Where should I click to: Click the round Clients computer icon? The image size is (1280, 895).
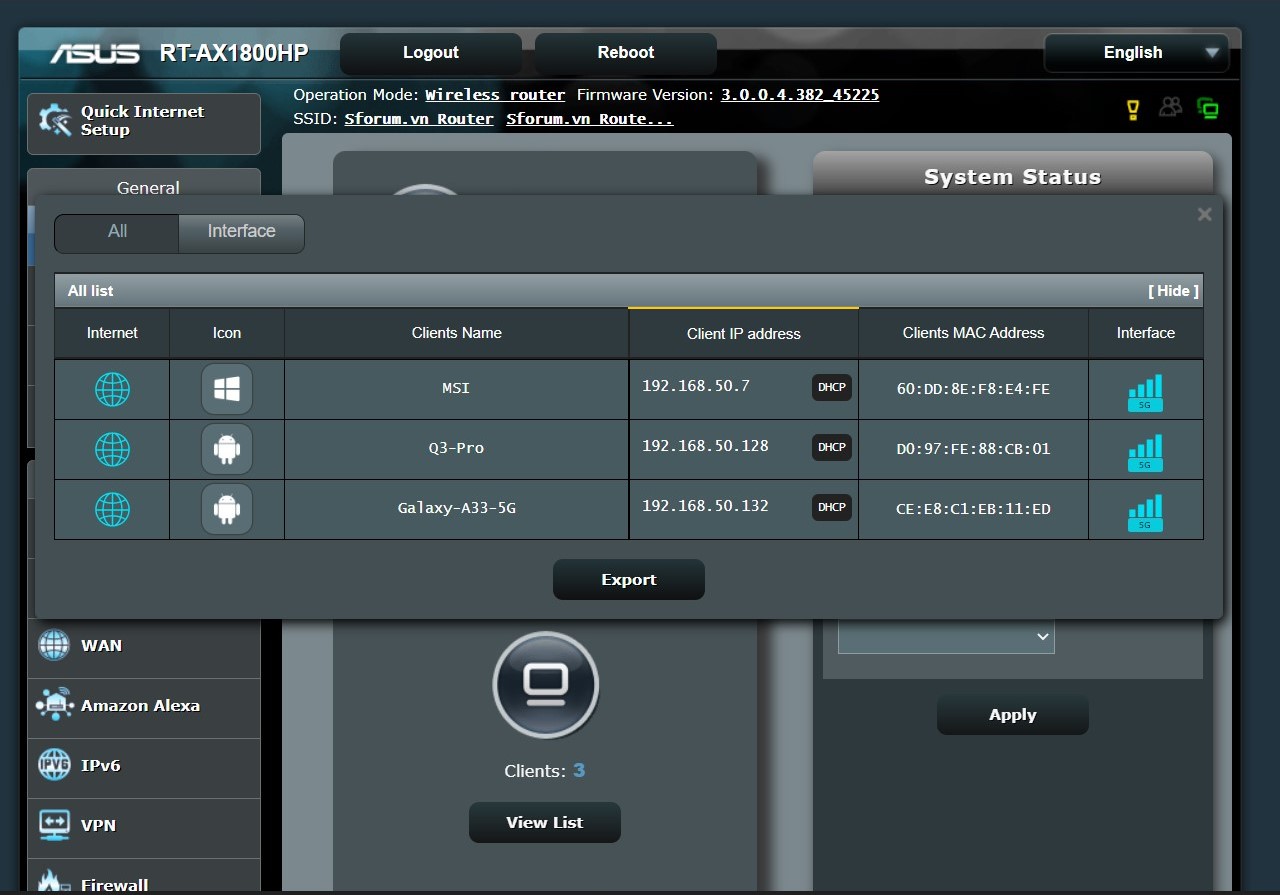tap(546, 685)
